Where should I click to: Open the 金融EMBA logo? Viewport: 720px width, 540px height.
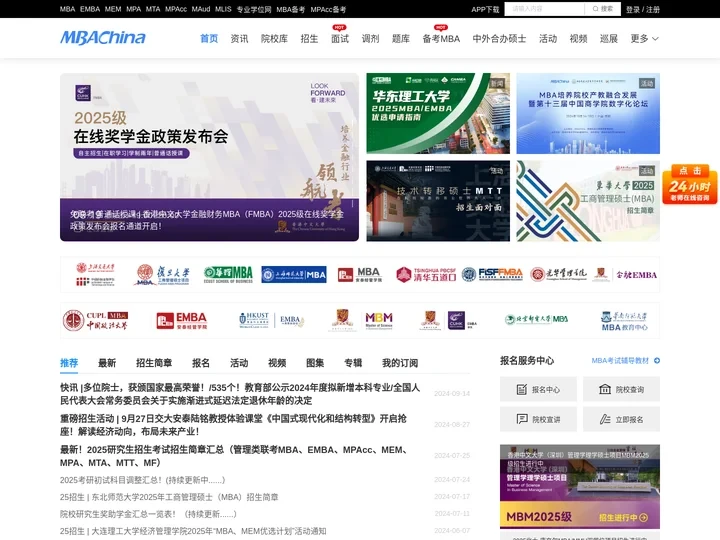(x=625, y=275)
